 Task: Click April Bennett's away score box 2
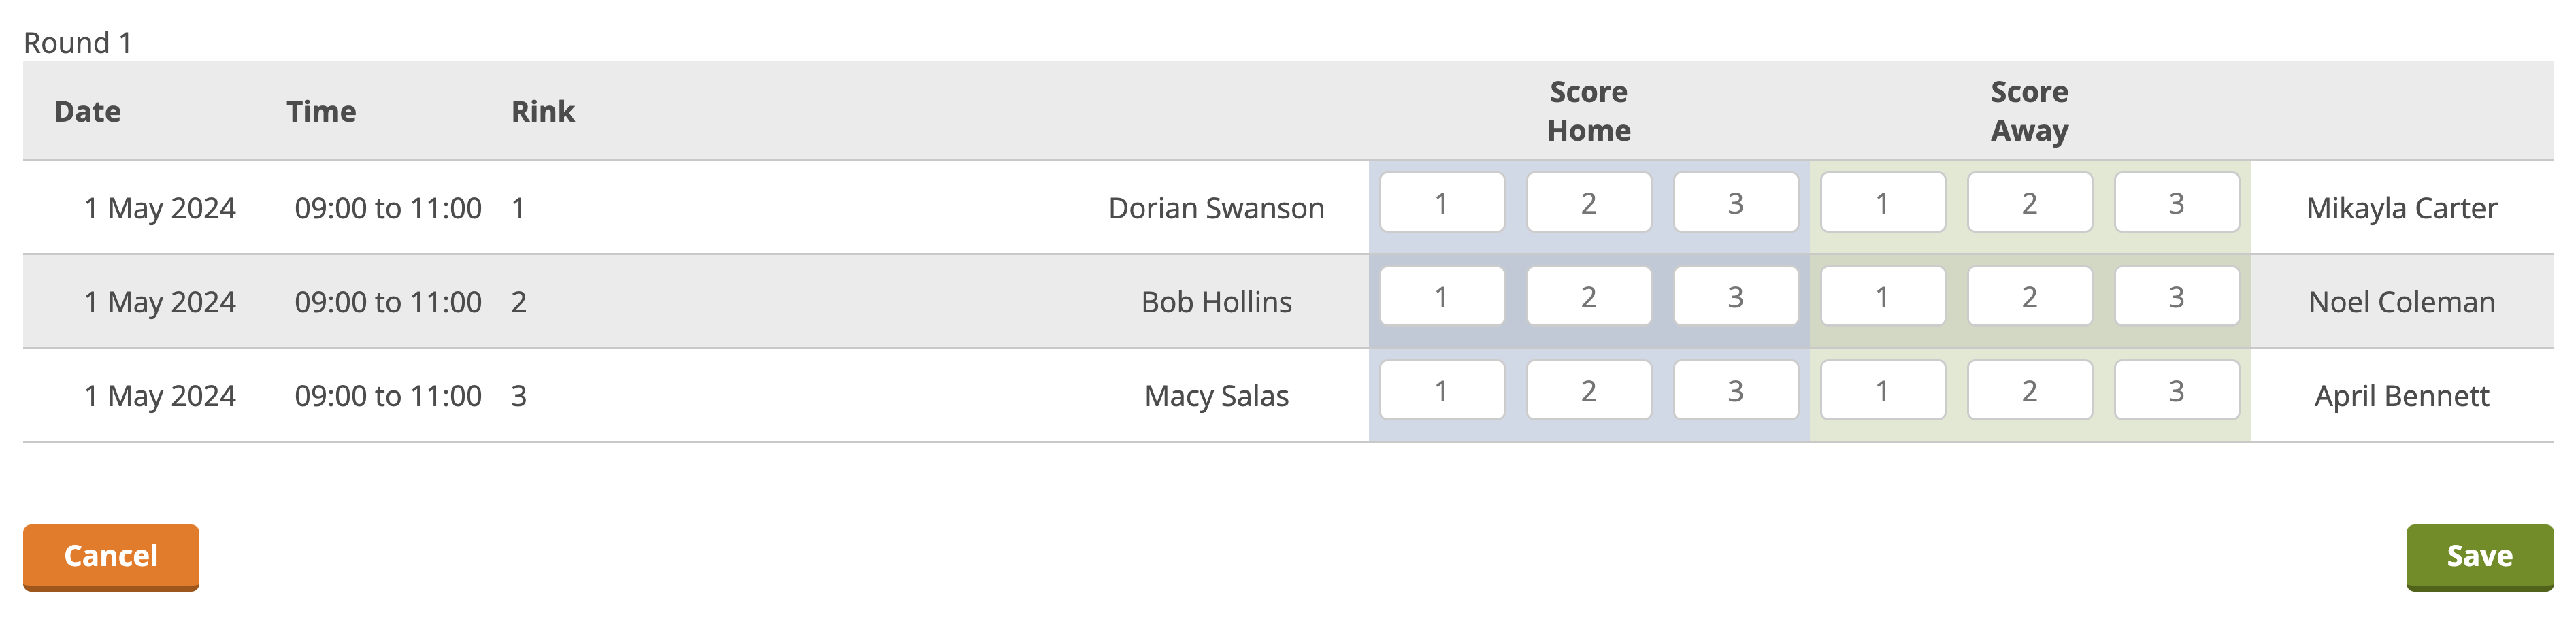coord(2030,391)
